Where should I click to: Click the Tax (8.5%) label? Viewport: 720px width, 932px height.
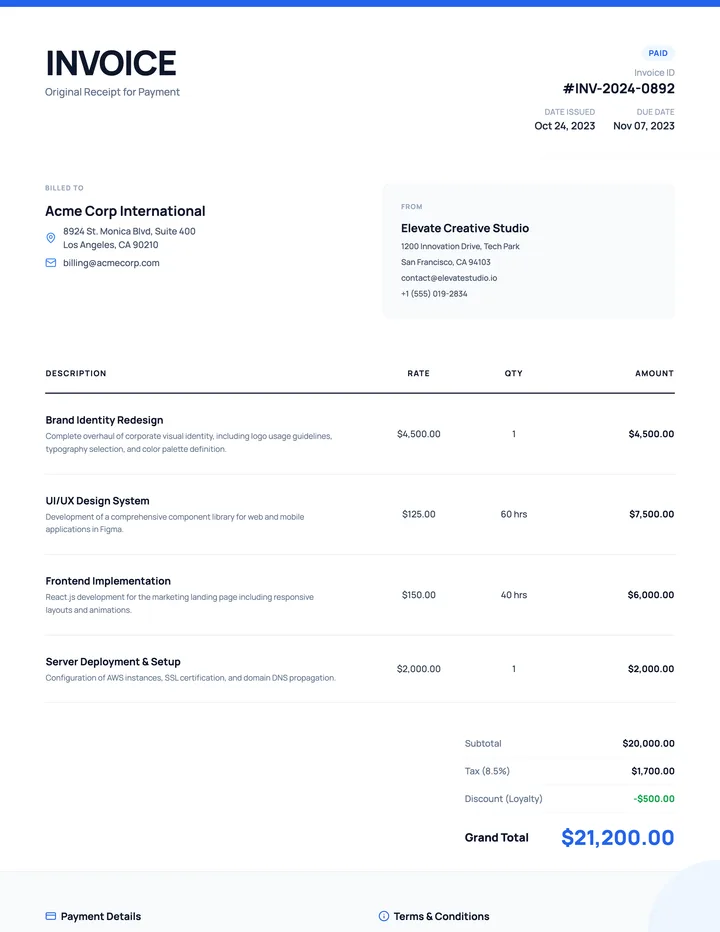pos(487,772)
